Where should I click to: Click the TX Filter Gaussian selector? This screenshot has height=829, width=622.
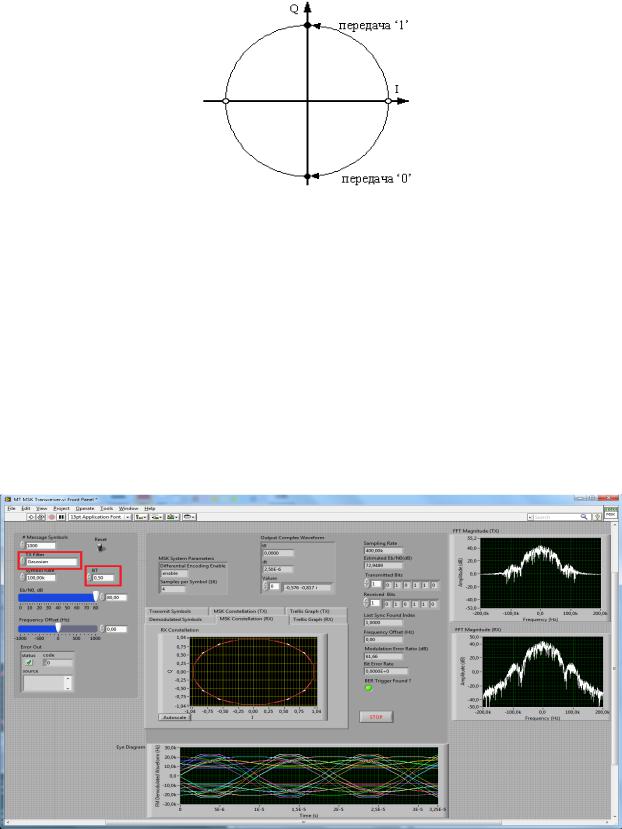point(52,561)
